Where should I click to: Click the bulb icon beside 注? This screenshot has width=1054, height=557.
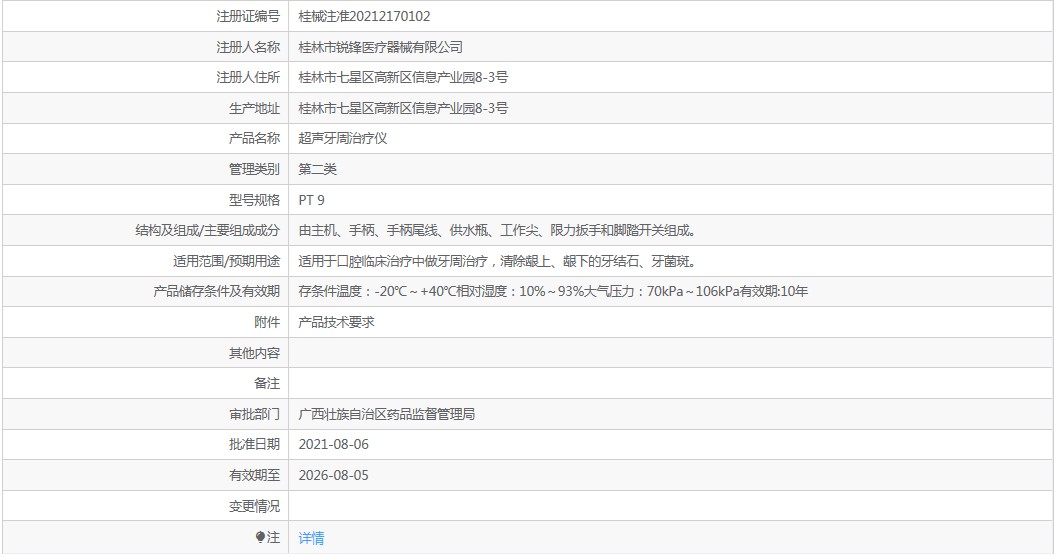pyautogui.click(x=260, y=538)
